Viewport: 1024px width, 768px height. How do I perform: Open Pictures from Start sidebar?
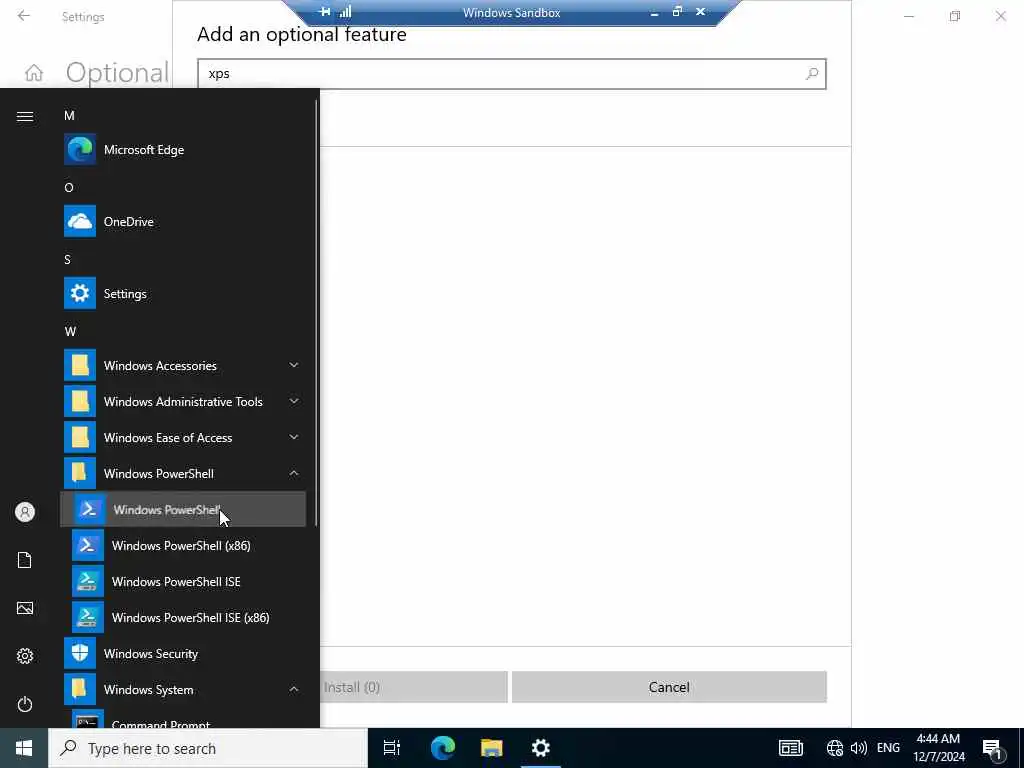25,608
